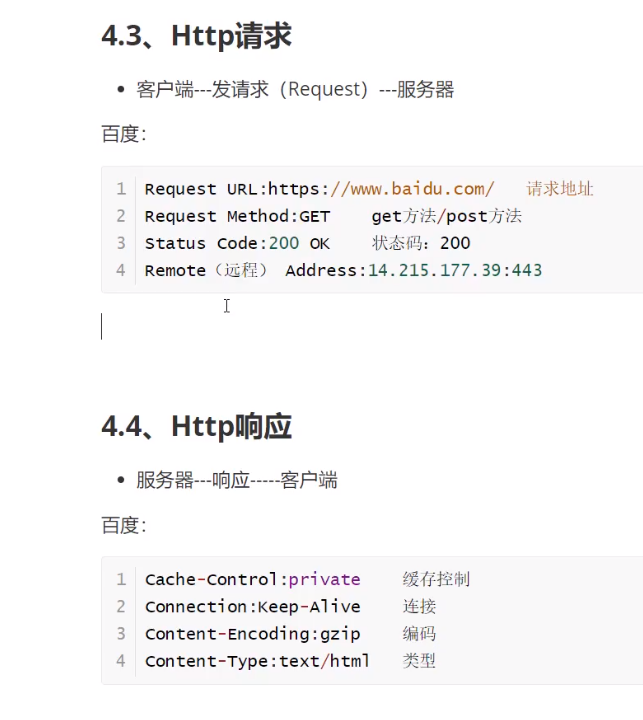643x720 pixels.
Task: Click the "Connection:Keep-Alive" code line
Action: click(252, 607)
